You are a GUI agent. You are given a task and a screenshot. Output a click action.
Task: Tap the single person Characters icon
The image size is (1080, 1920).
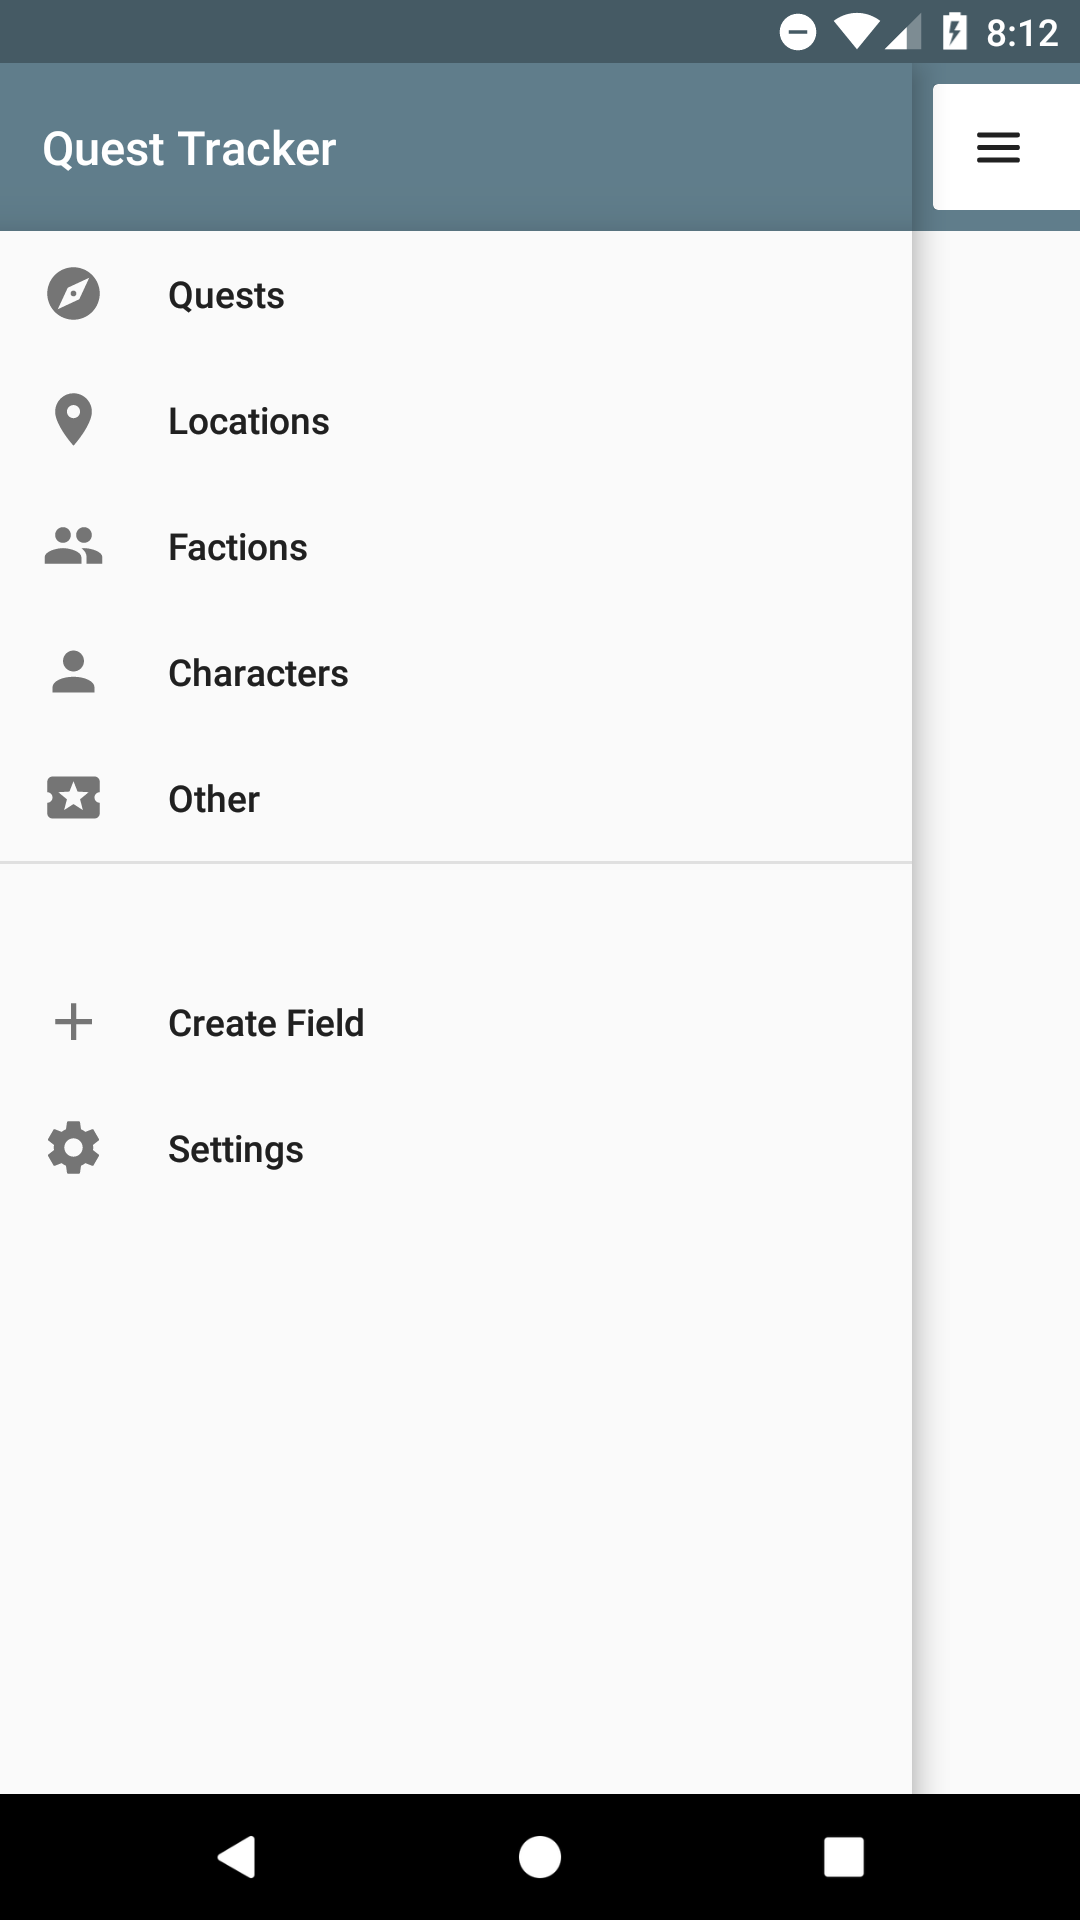click(x=73, y=672)
